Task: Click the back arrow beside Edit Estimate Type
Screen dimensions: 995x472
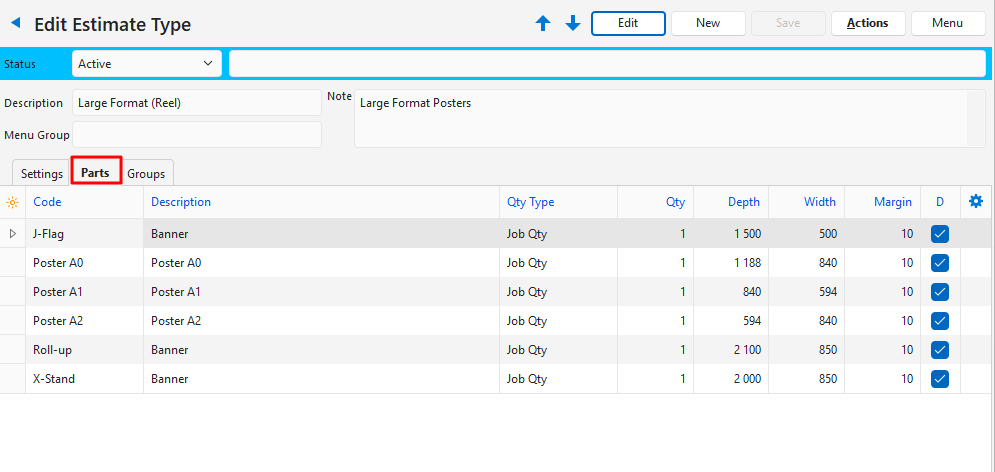Action: [x=15, y=24]
